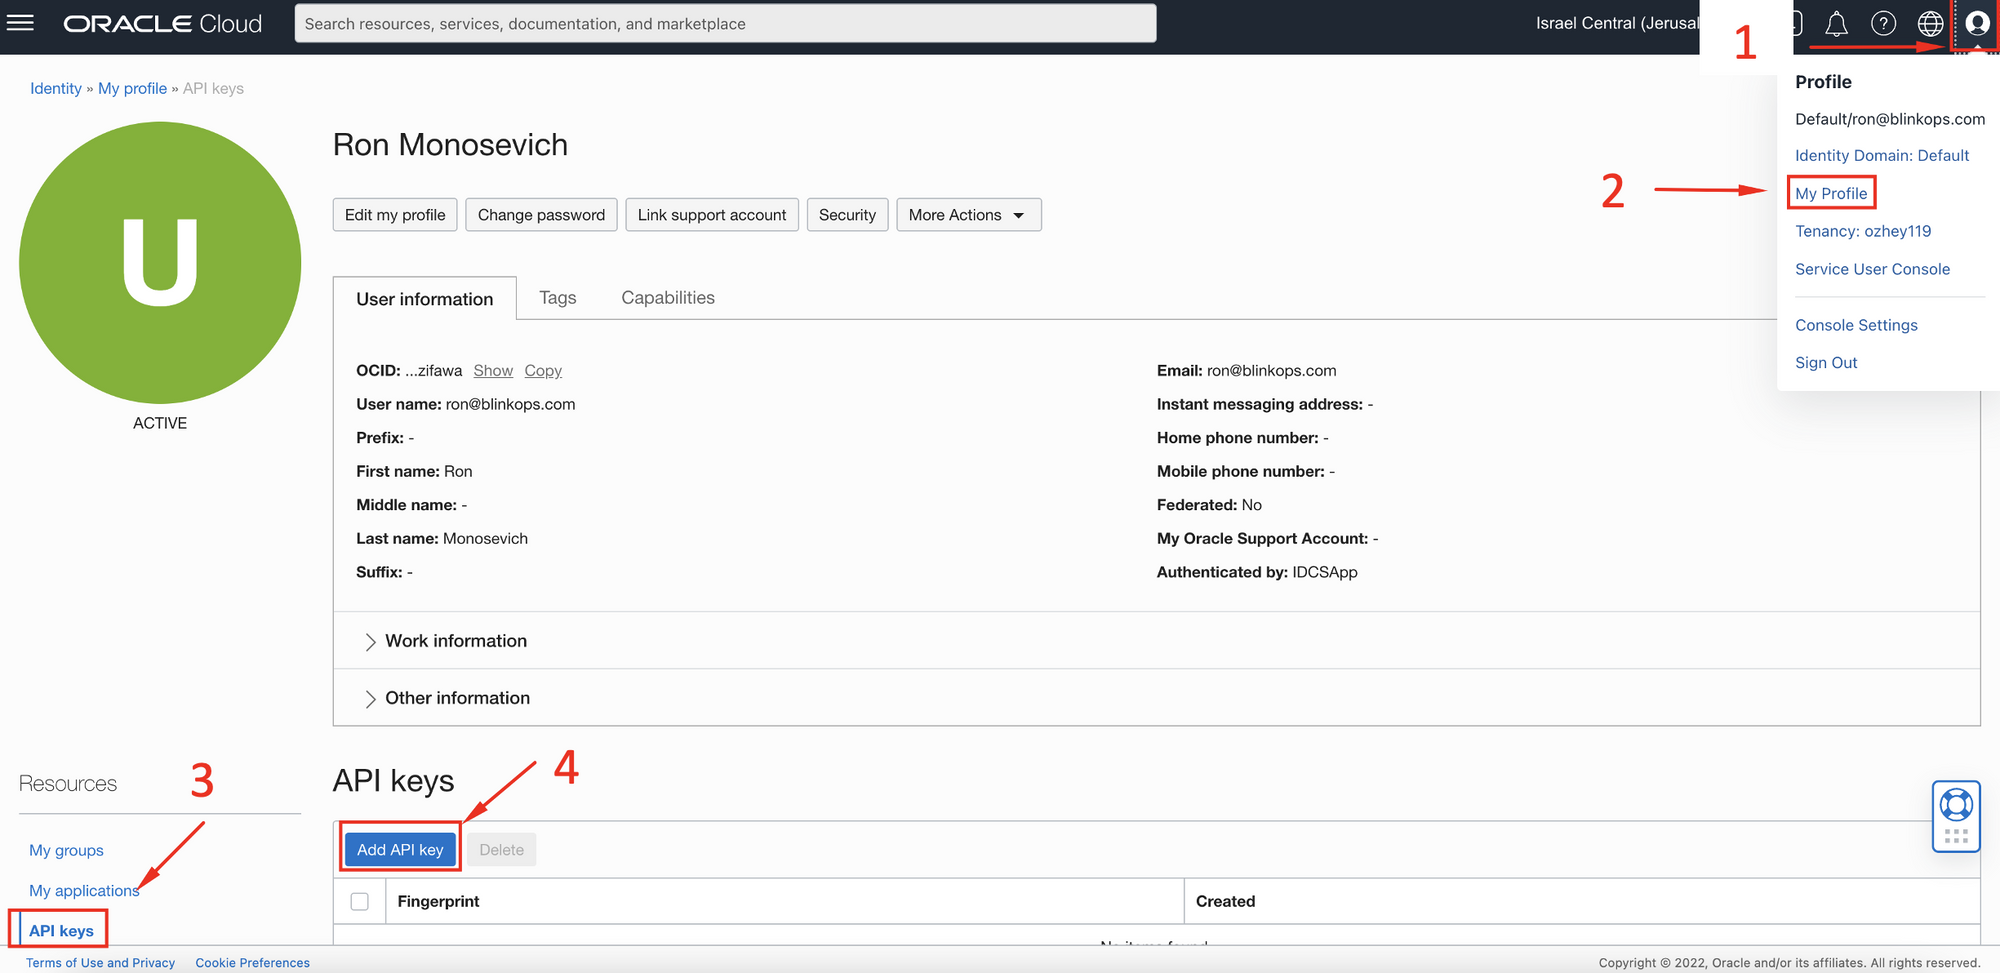The height and width of the screenshot is (973, 2000).
Task: Open the region selector Israel Central
Action: (x=1617, y=23)
